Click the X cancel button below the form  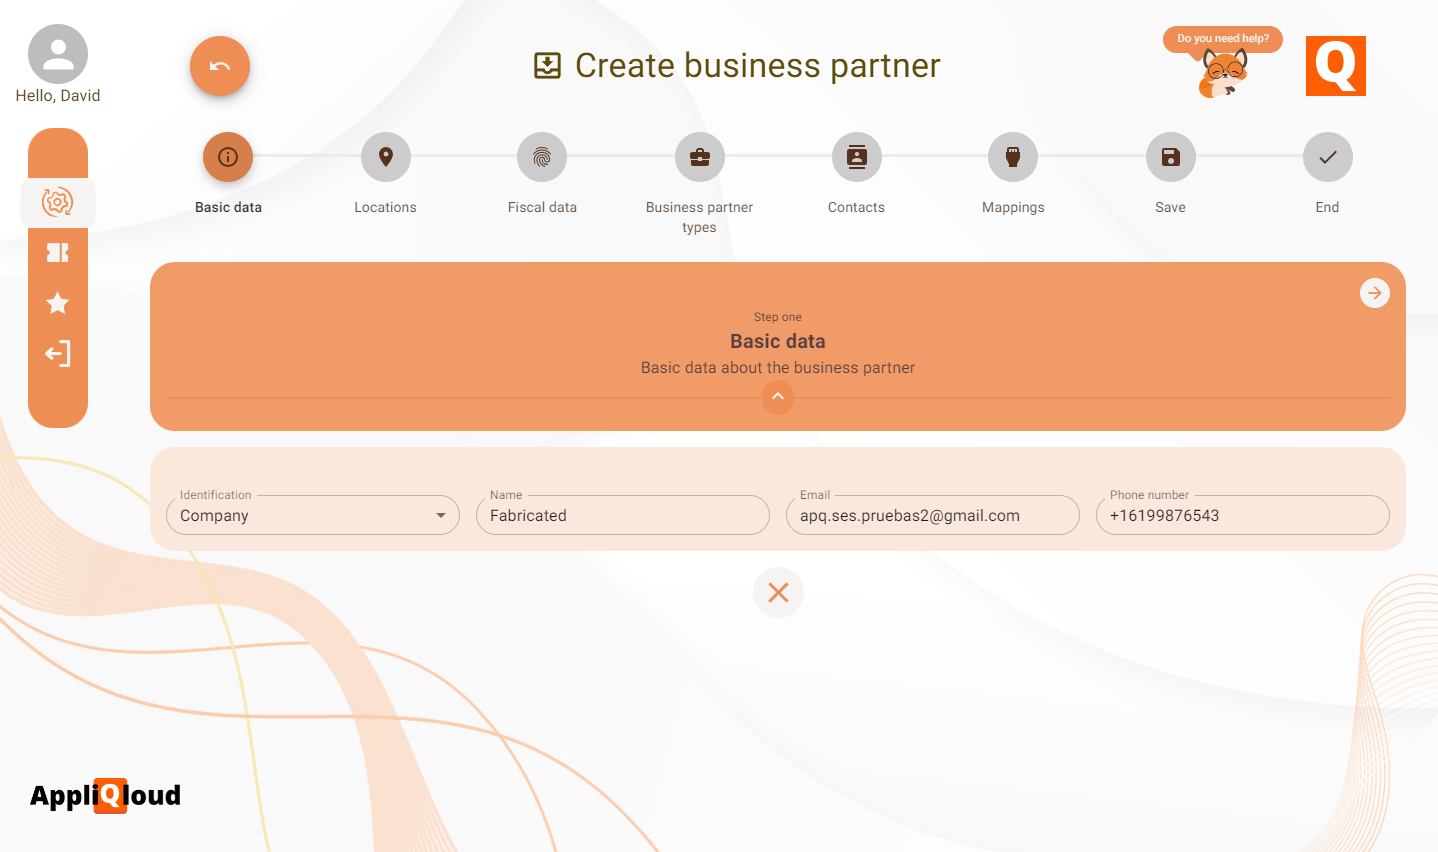(778, 592)
